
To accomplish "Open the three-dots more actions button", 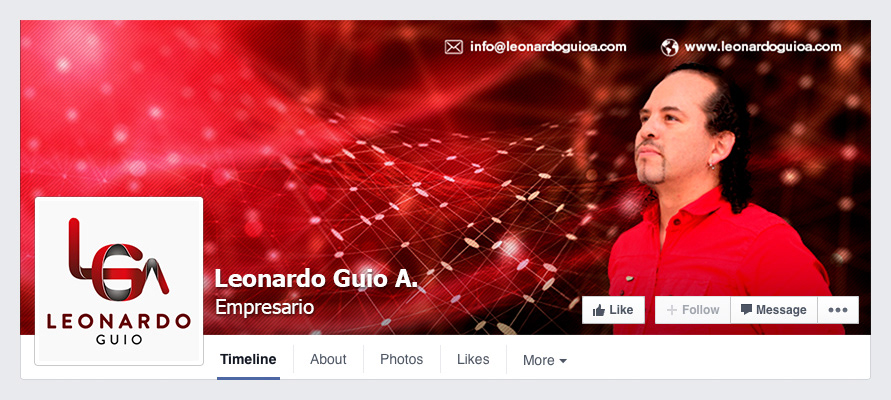I will (x=838, y=310).
